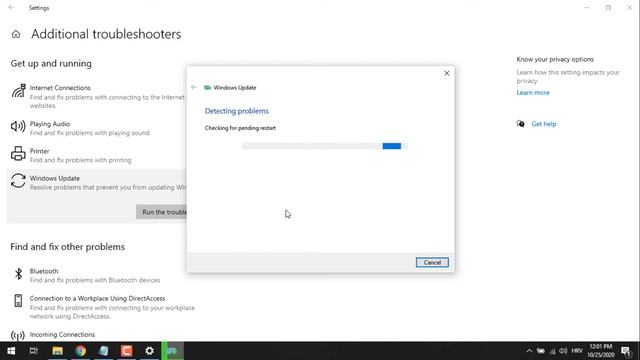Image resolution: width=640 pixels, height=360 pixels.
Task: Switch to Settings gear in taskbar
Action: click(x=149, y=351)
